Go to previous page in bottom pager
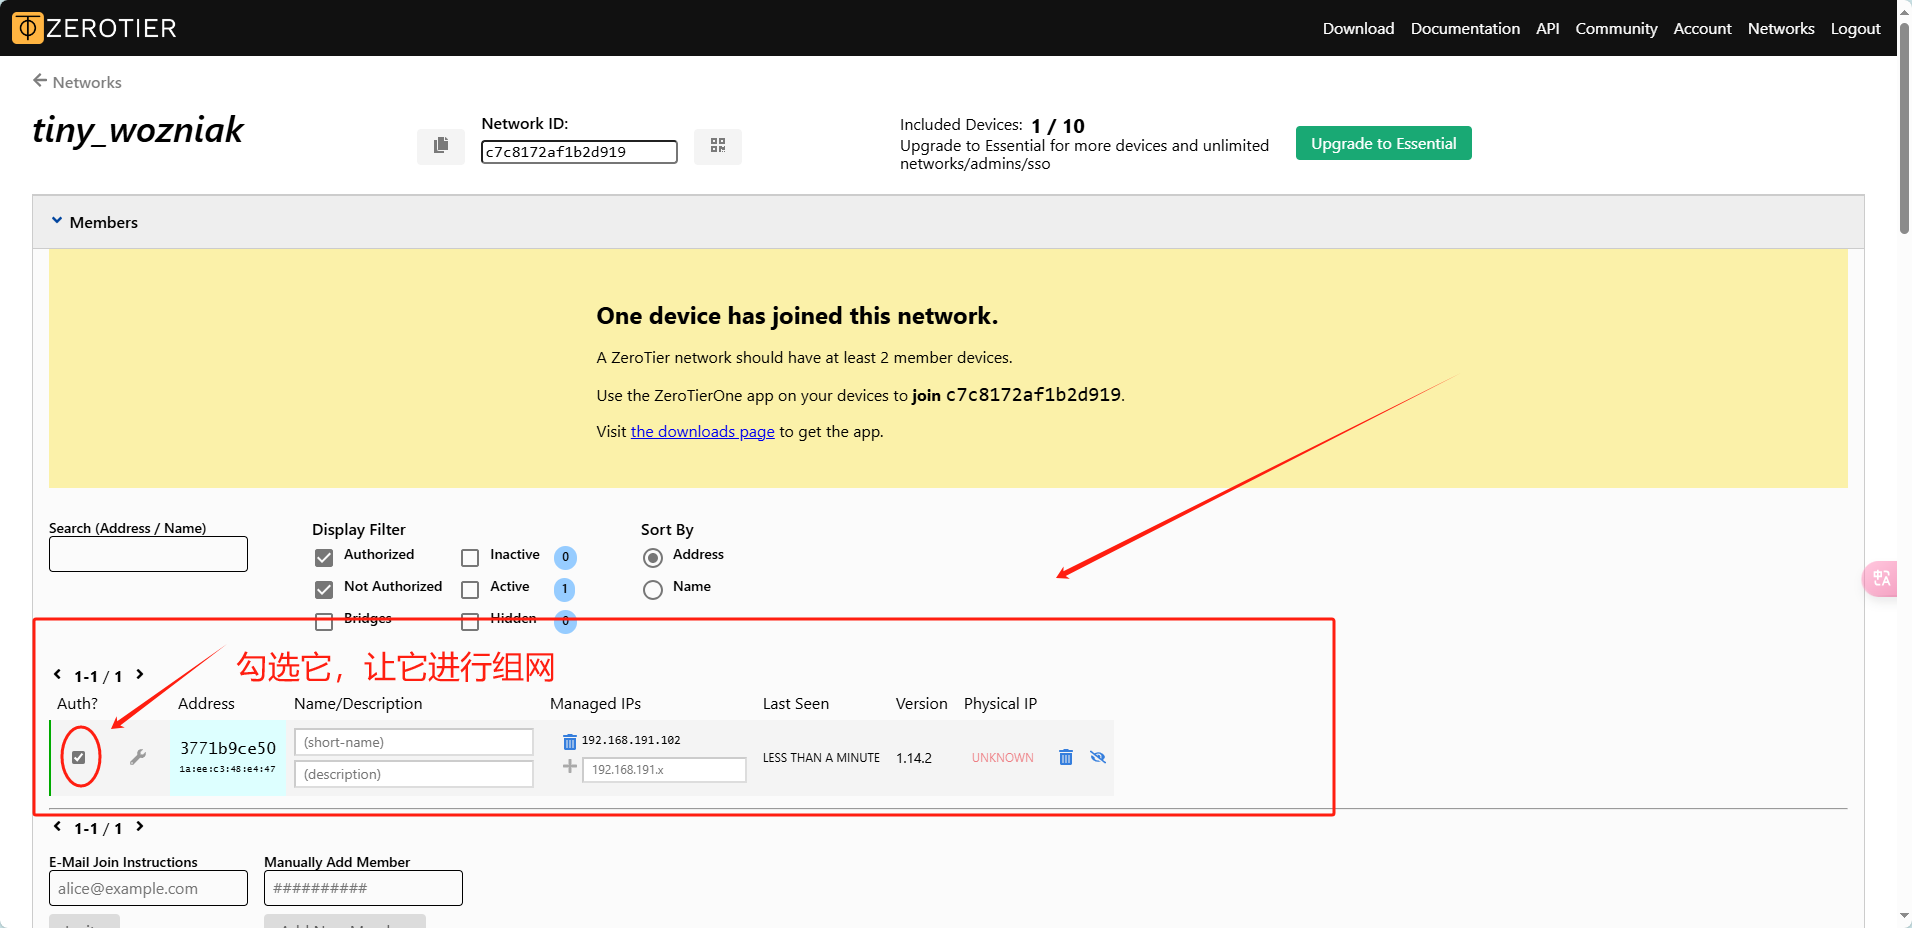The height and width of the screenshot is (928, 1912). point(57,826)
